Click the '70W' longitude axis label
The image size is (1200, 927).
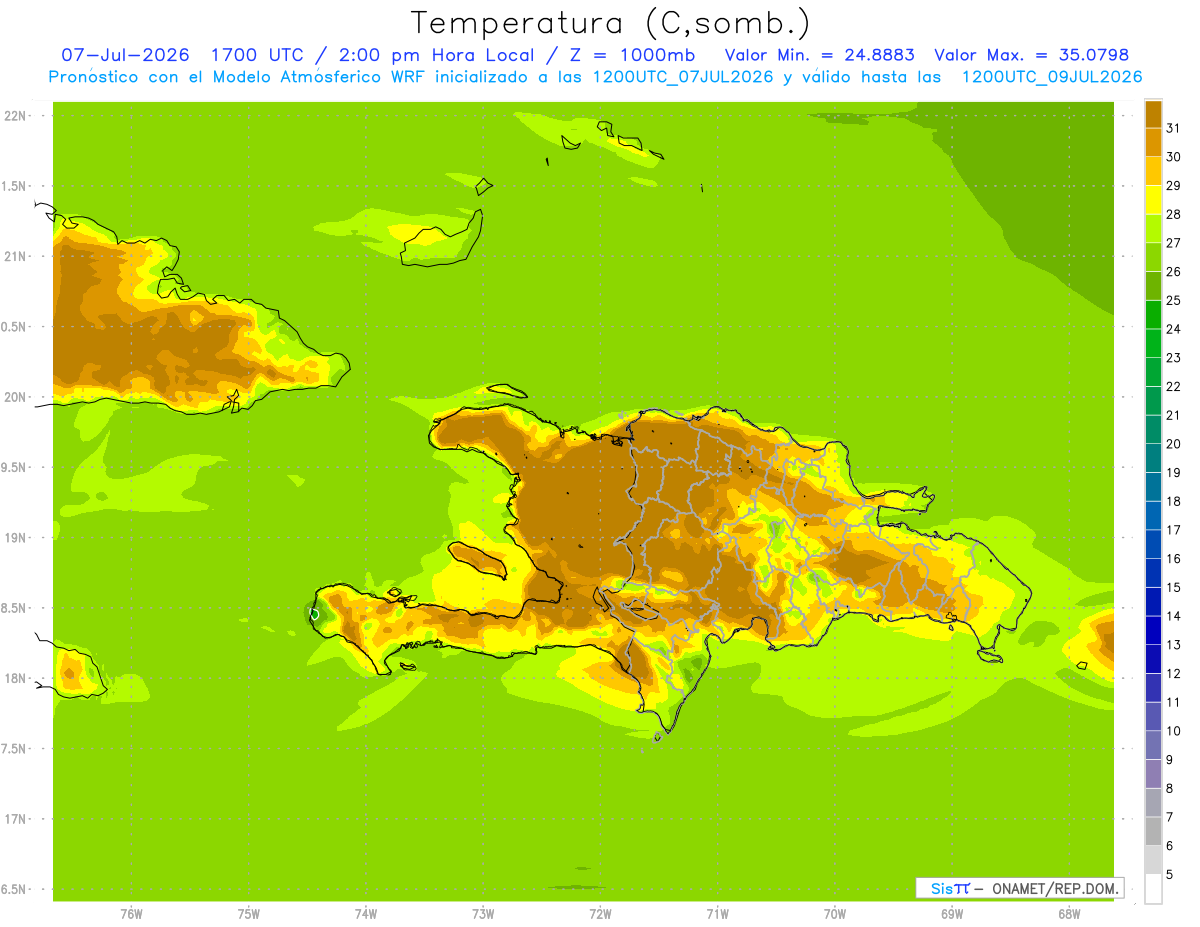834,914
